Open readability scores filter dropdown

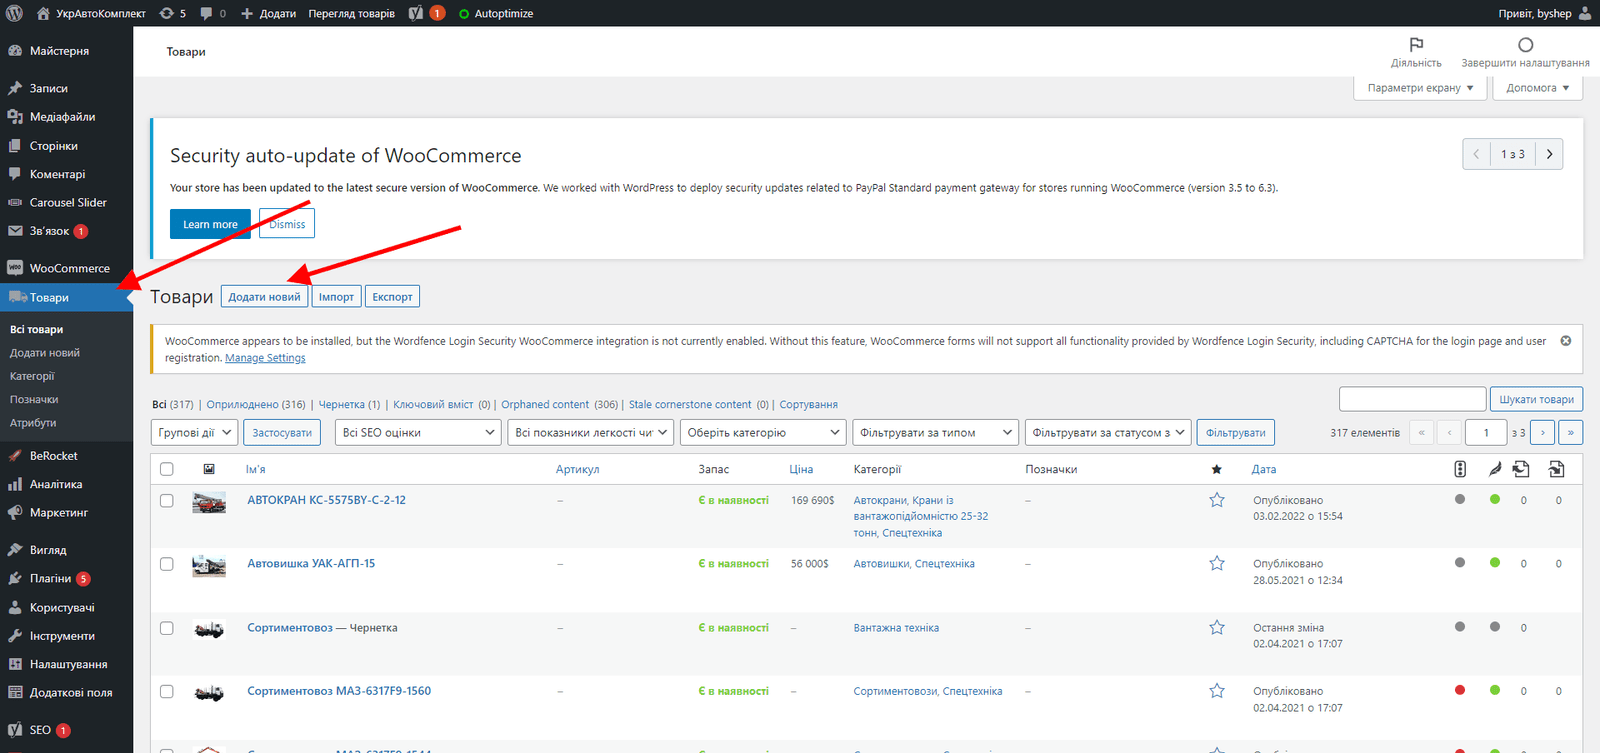591,433
